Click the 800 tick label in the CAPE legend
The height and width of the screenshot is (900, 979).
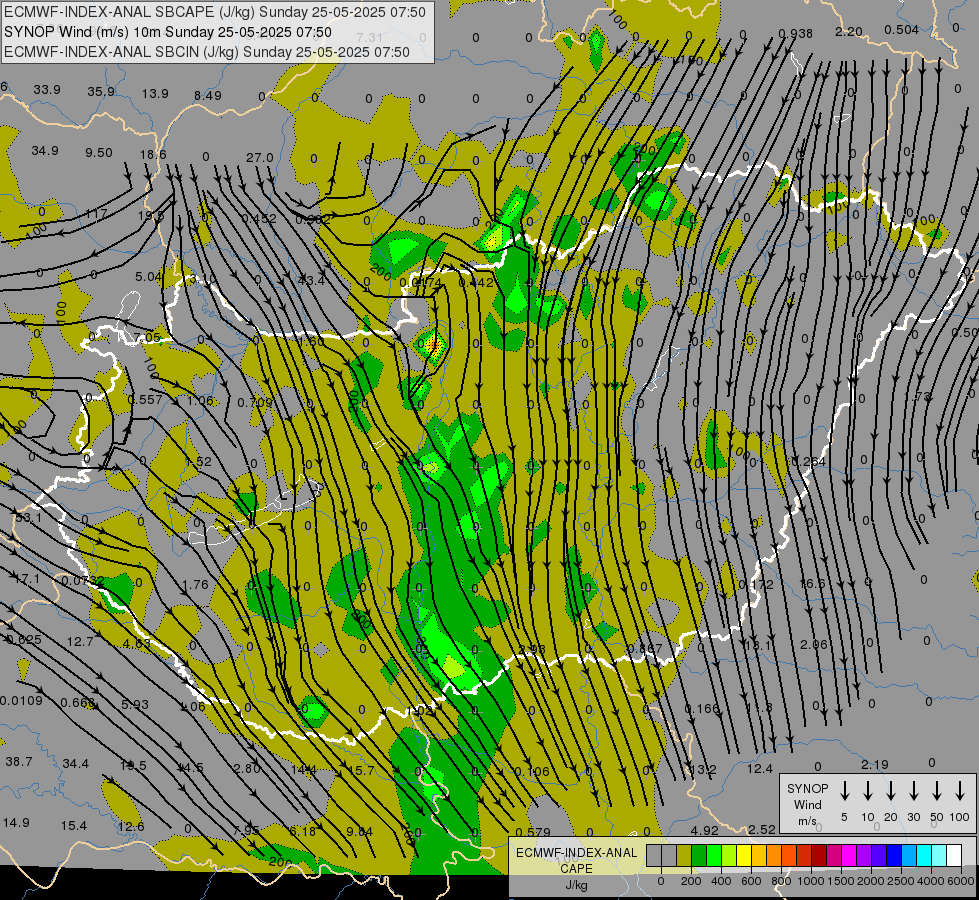tap(781, 881)
